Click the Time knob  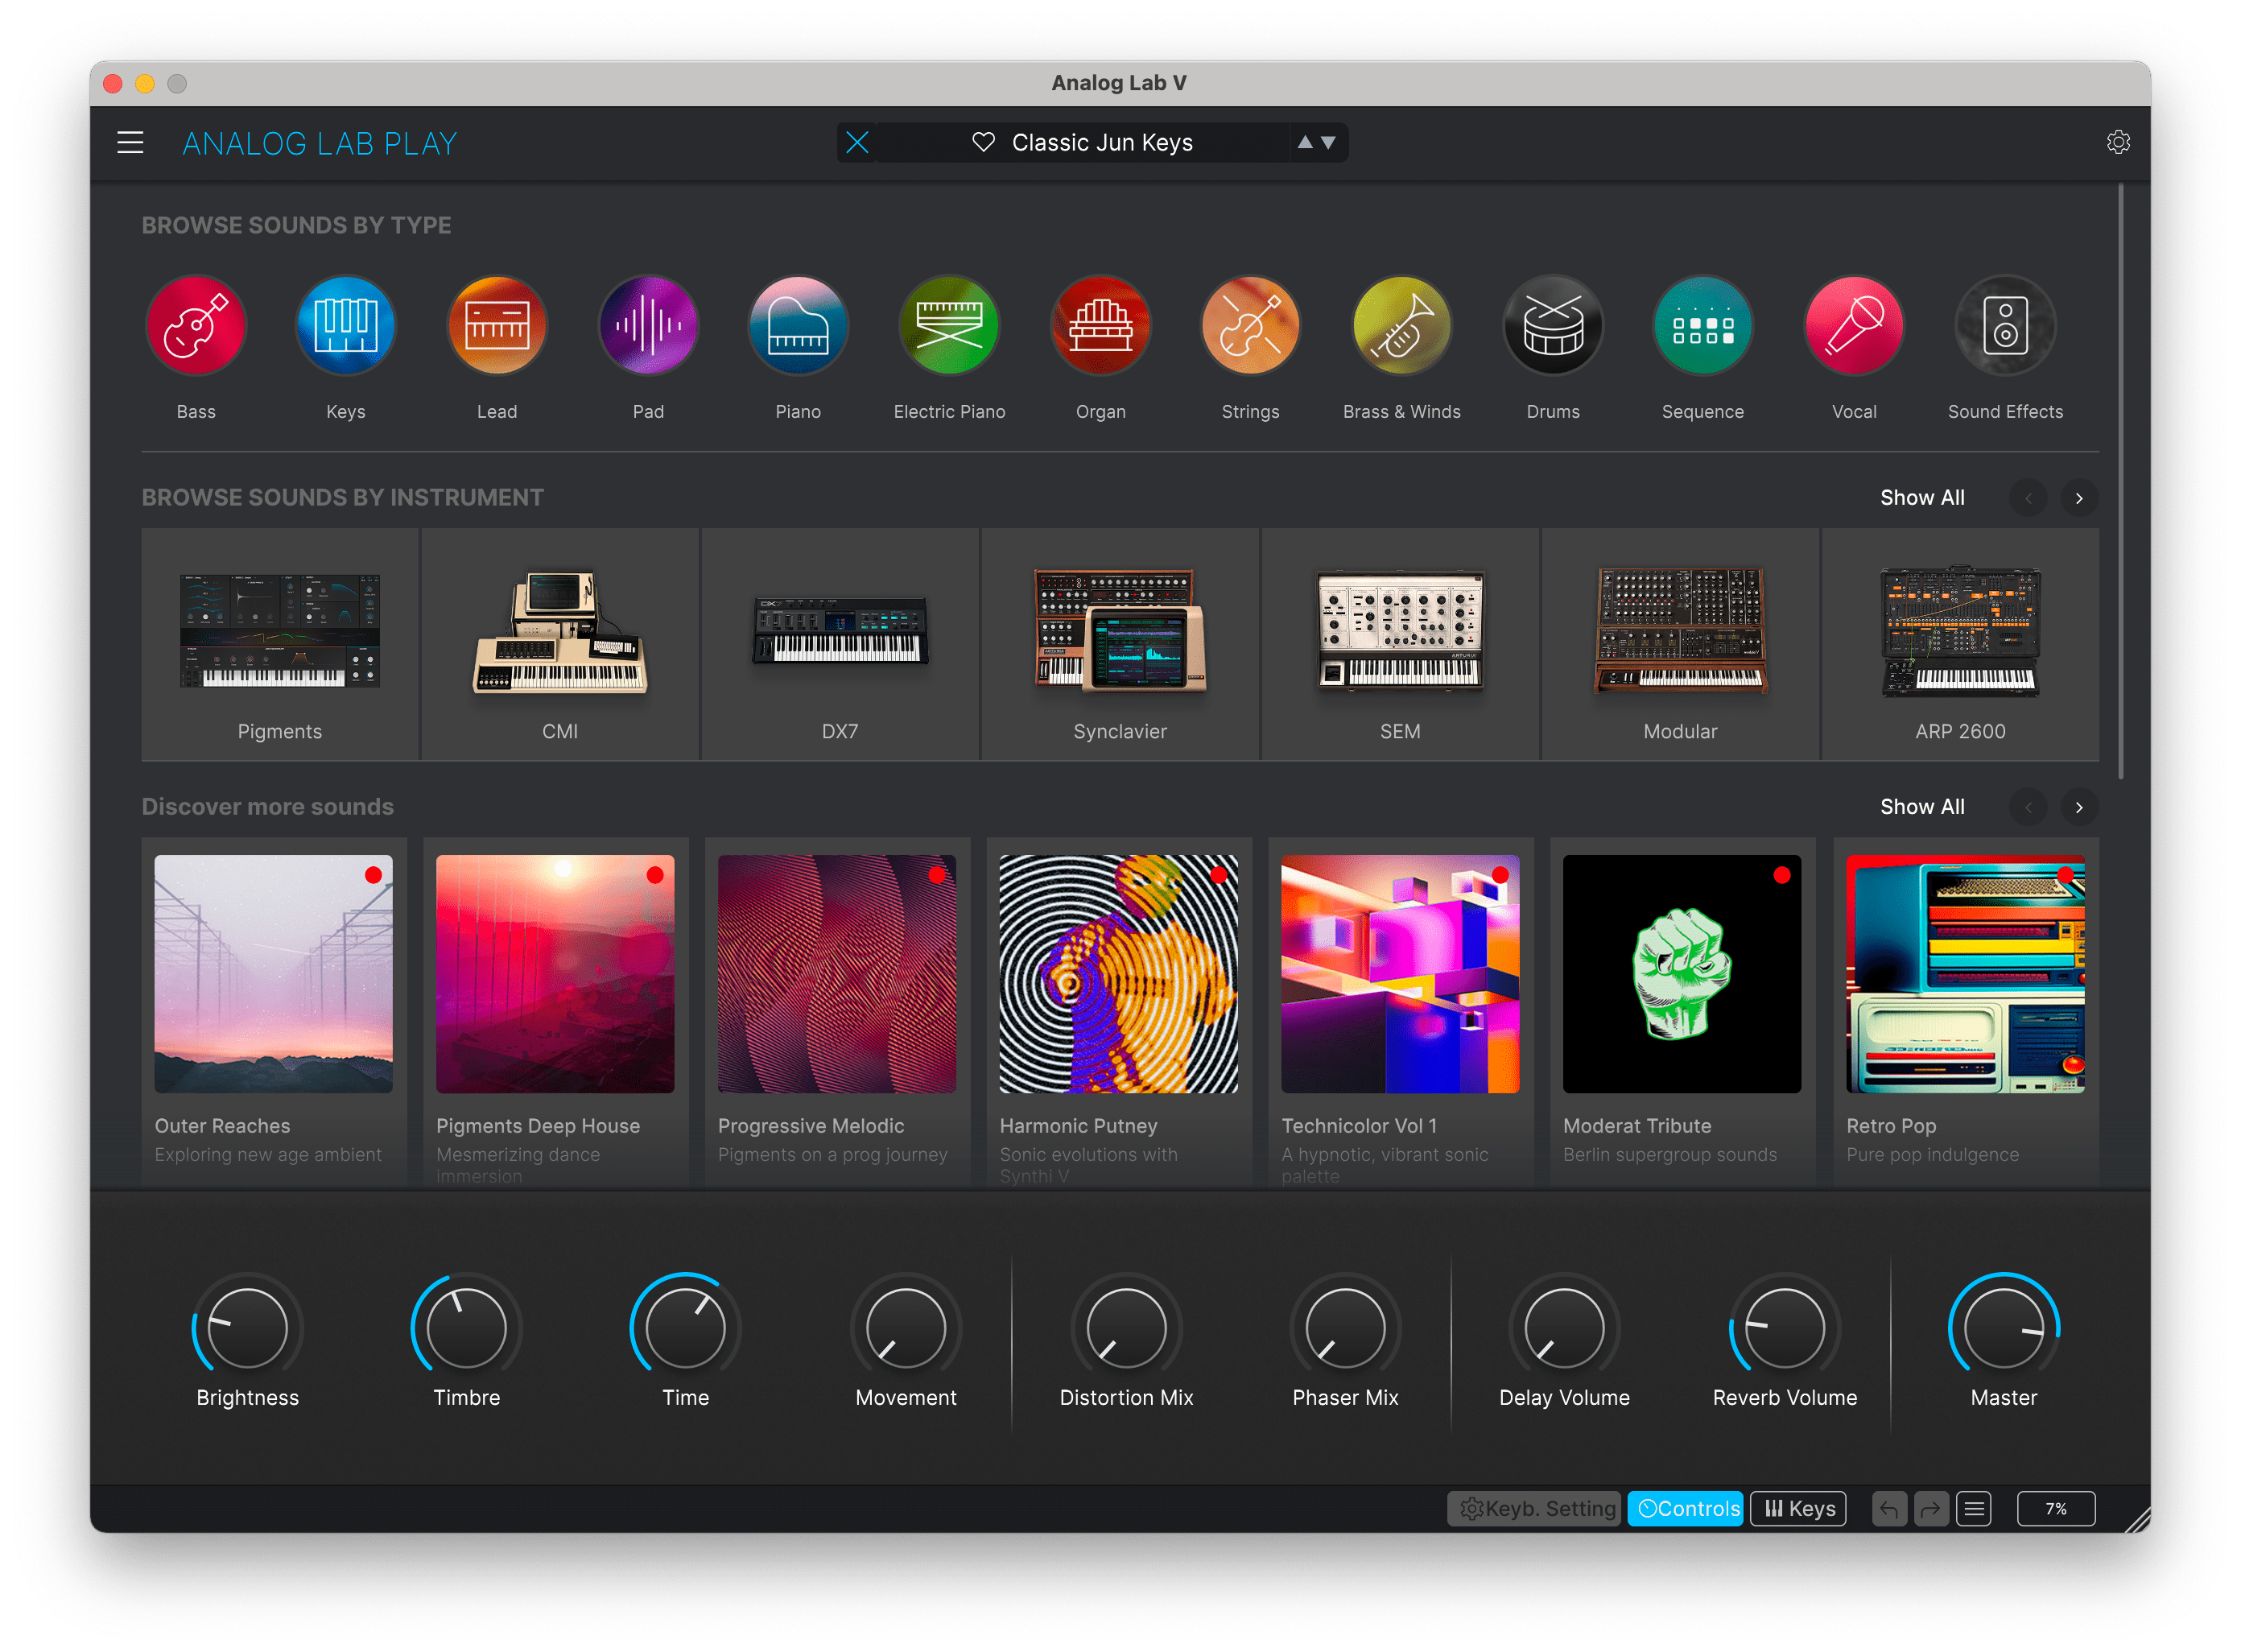pyautogui.click(x=685, y=1328)
